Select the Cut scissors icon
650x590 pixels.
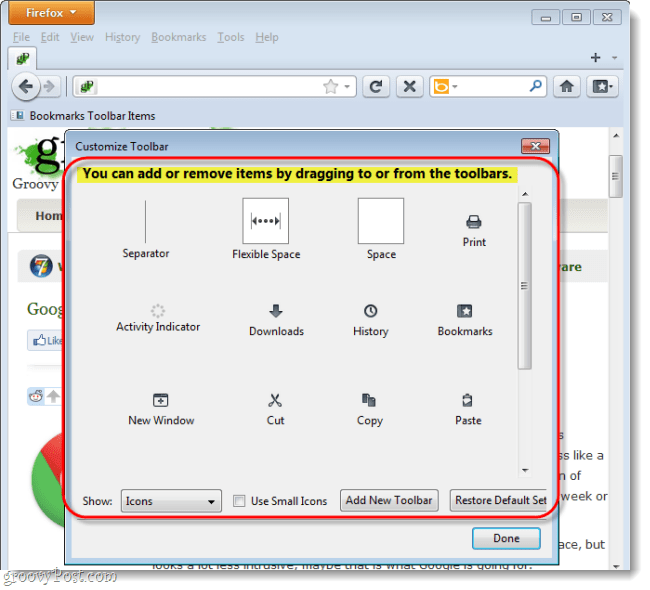pyautogui.click(x=275, y=400)
